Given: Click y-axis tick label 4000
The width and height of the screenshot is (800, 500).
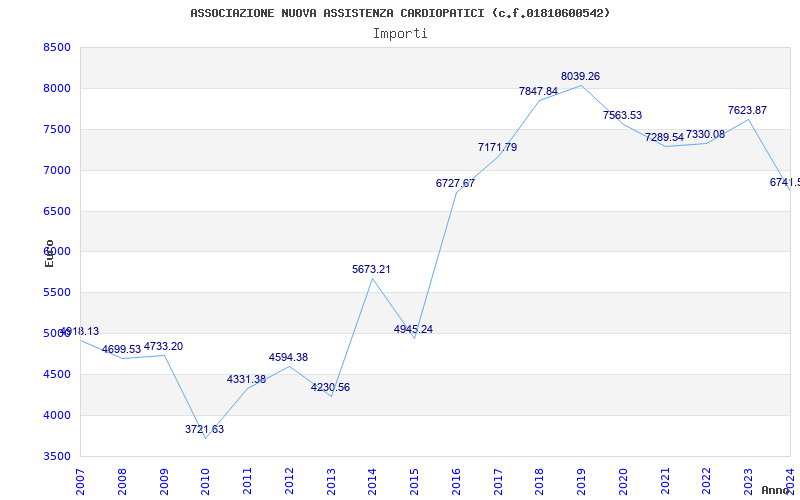Looking at the screenshot, I should click(57, 415).
